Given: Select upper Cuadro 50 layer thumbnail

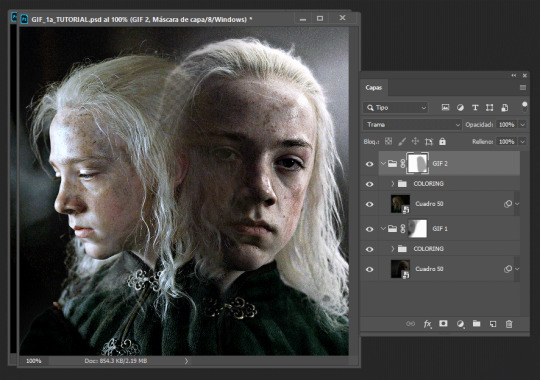Looking at the screenshot, I should [400, 204].
